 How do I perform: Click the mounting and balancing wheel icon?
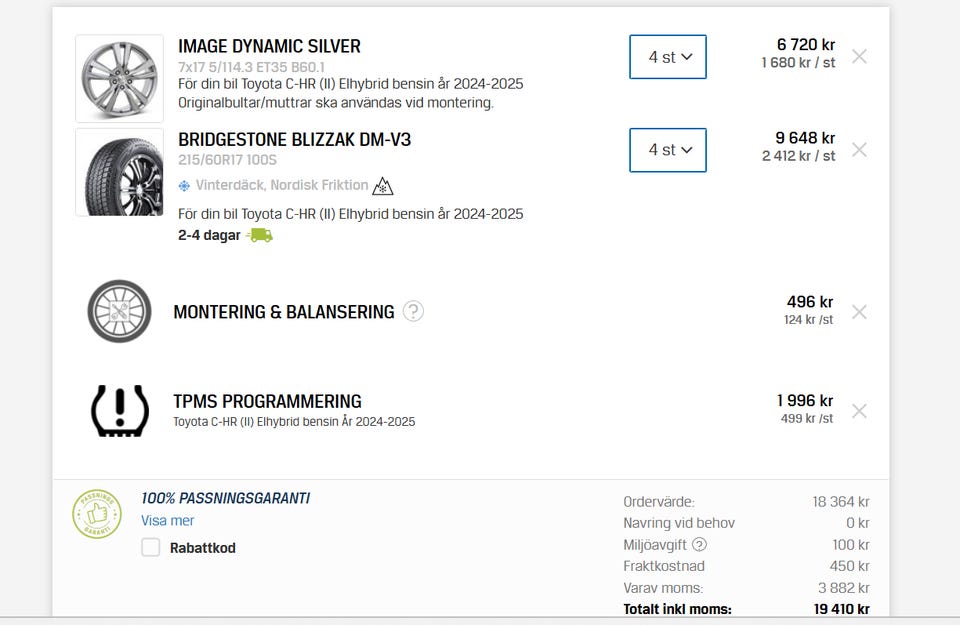point(119,311)
